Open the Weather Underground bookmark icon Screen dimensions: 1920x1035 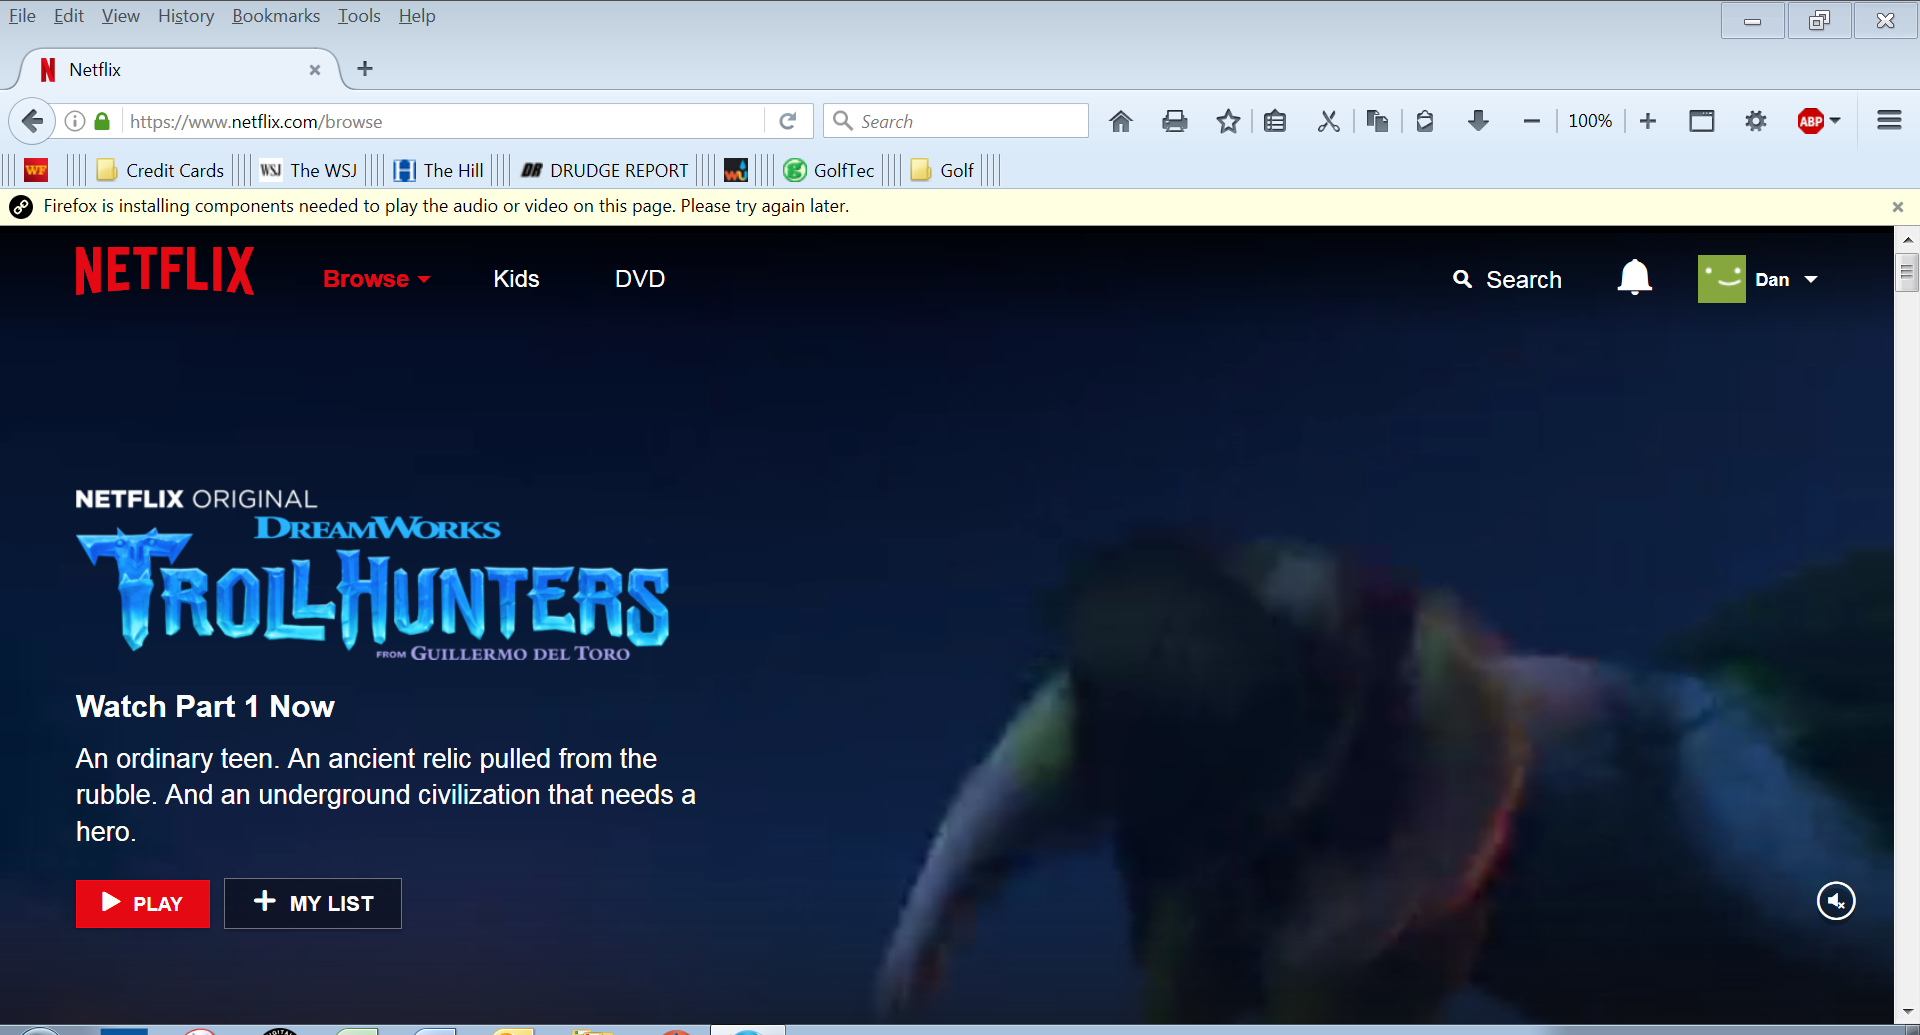point(736,170)
